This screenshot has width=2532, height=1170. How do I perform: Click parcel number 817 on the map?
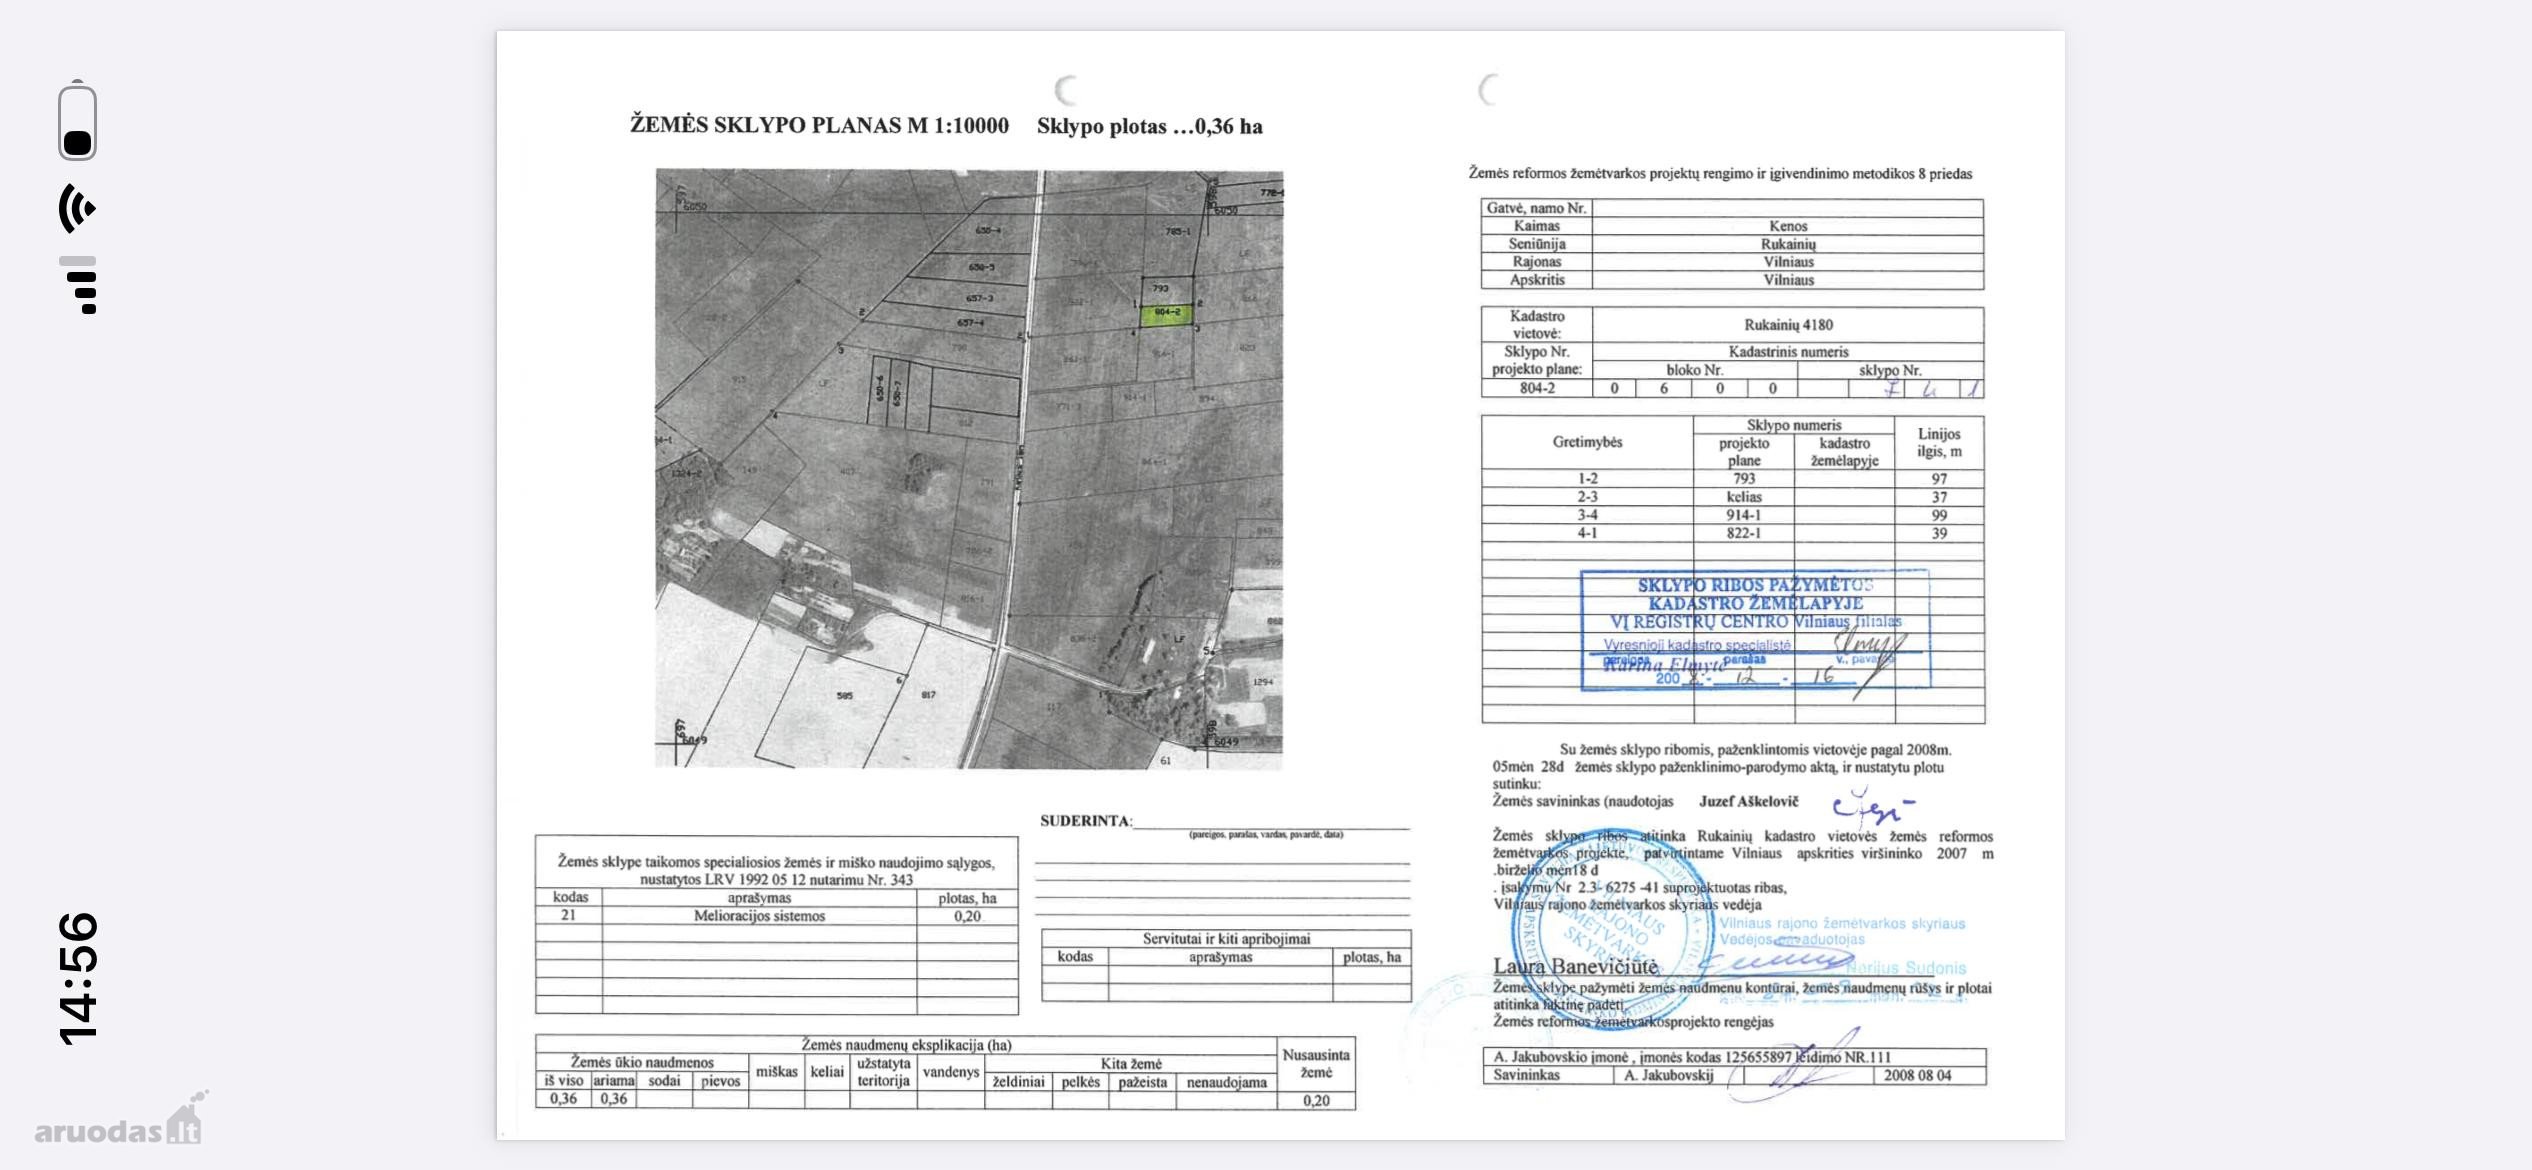(x=928, y=694)
